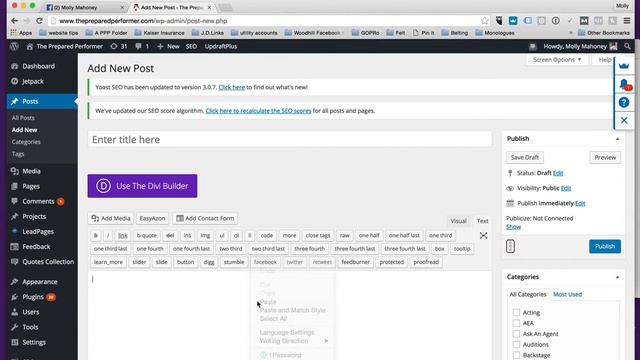This screenshot has height=360, width=640.
Task: Switch to Text editor tab
Action: coord(482,221)
